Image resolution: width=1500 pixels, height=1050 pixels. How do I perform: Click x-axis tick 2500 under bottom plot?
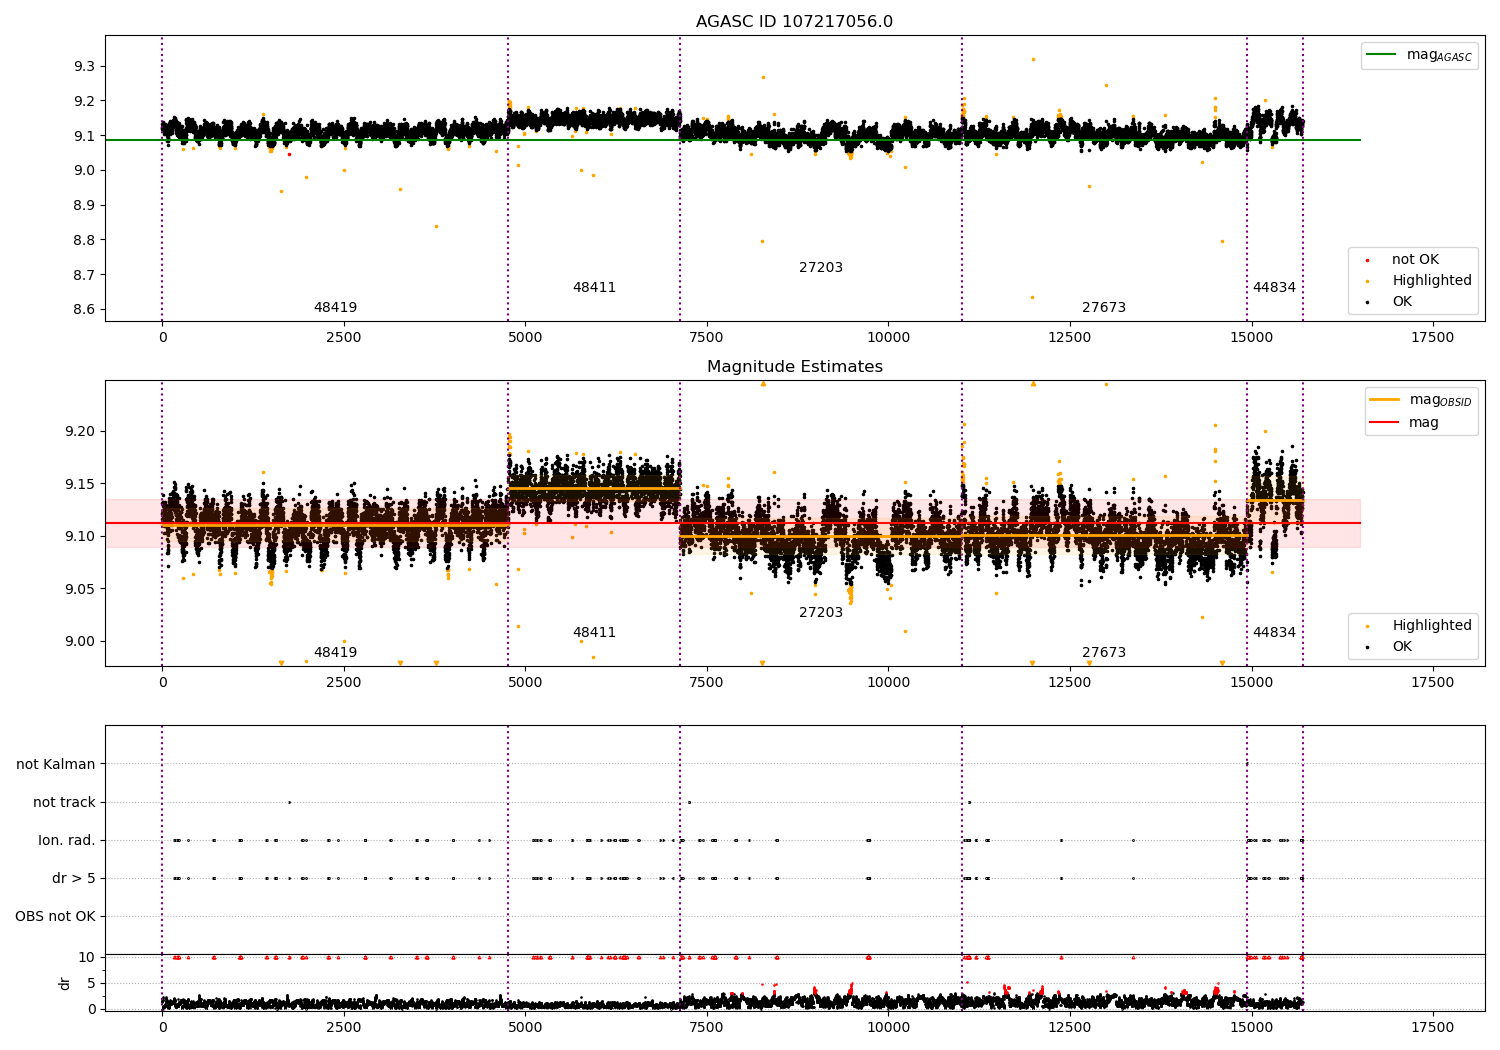tap(344, 1028)
